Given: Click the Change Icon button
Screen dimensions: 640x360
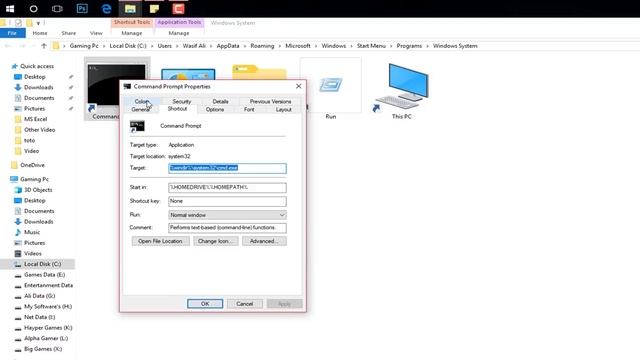Looking at the screenshot, I should click(x=216, y=241).
